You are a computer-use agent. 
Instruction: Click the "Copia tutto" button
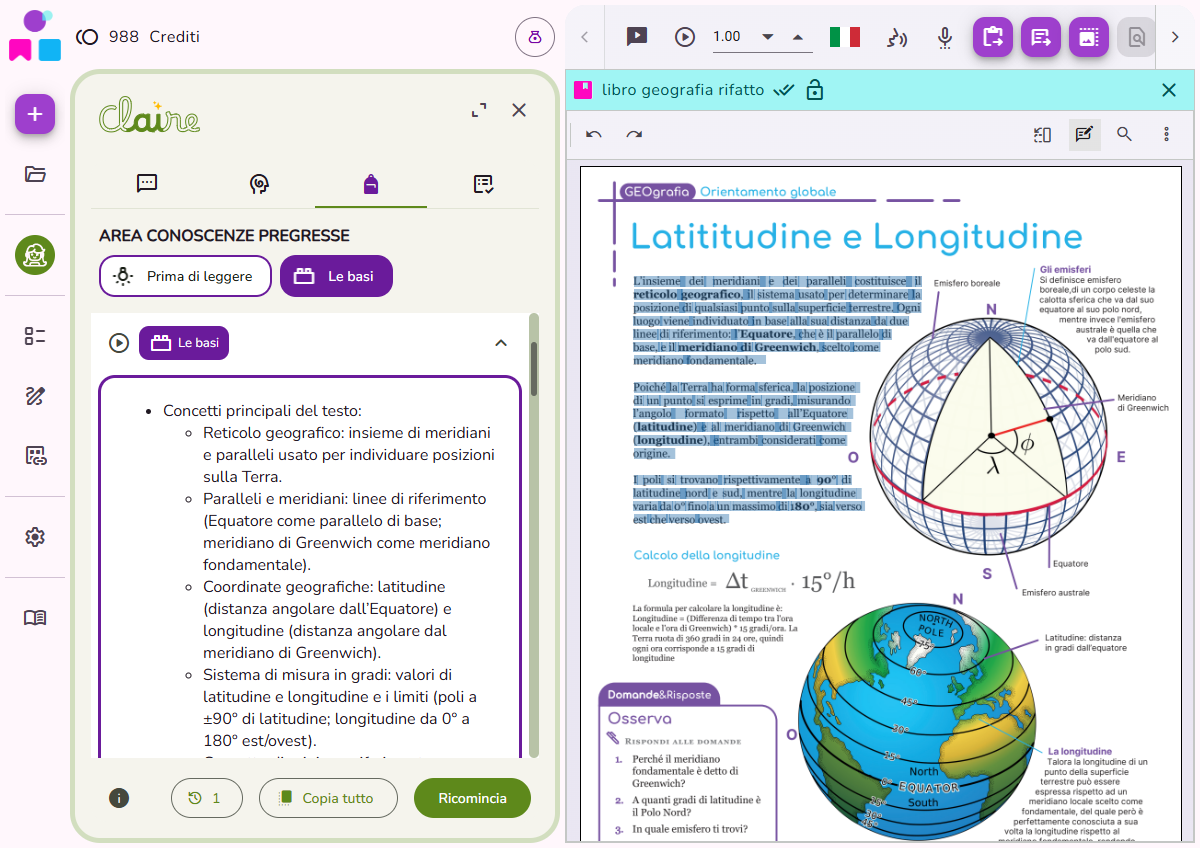click(328, 798)
